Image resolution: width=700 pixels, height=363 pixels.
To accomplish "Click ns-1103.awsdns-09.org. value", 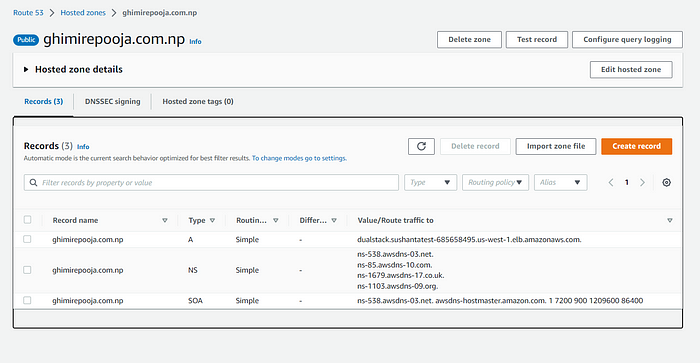I will (x=398, y=286).
